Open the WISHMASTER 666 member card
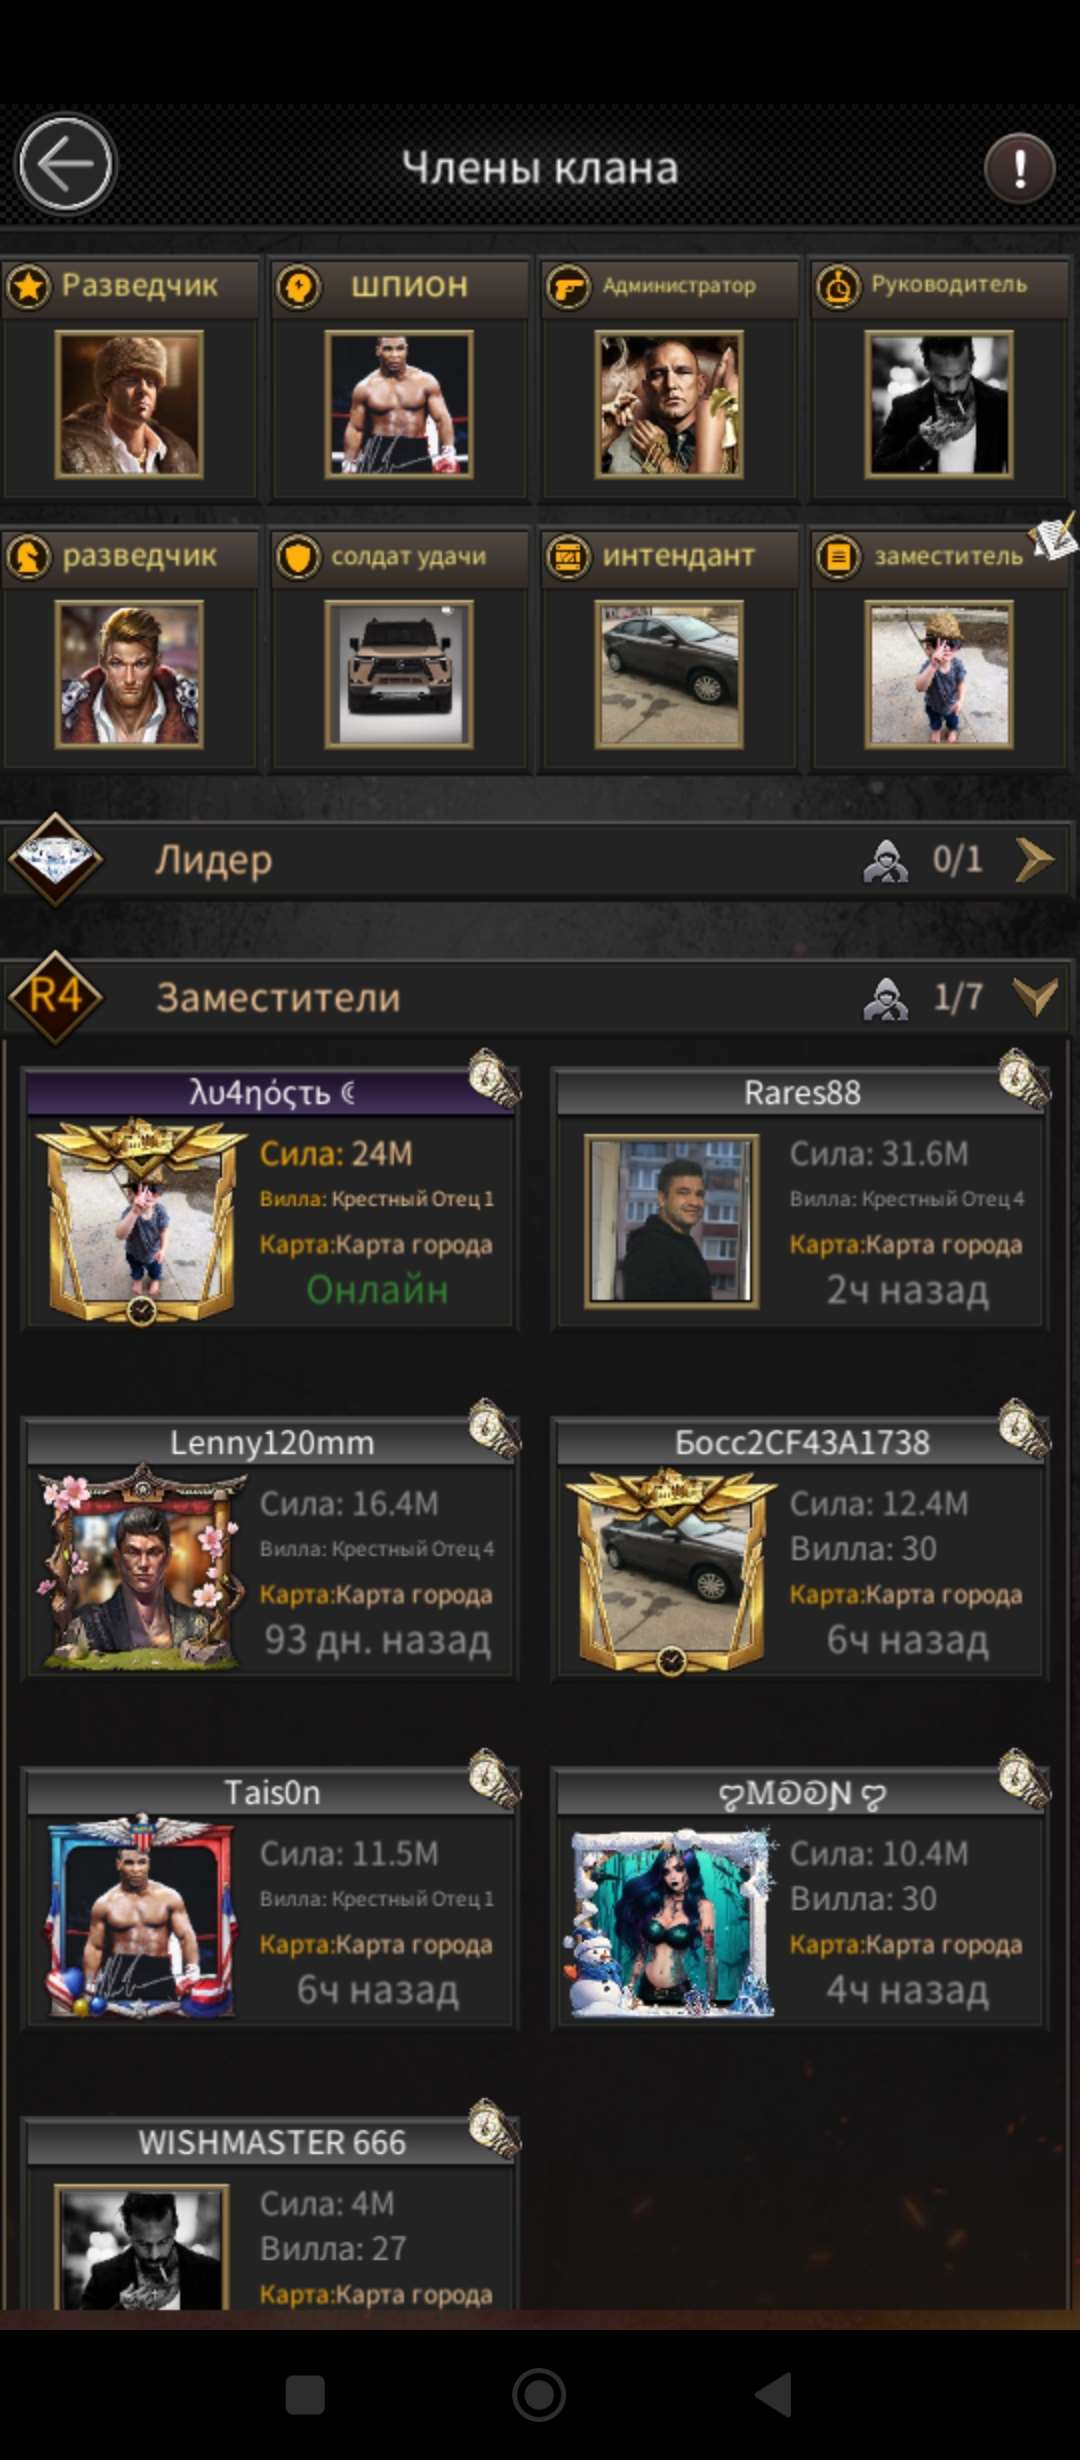Viewport: 1080px width, 2460px height. coord(271,2214)
